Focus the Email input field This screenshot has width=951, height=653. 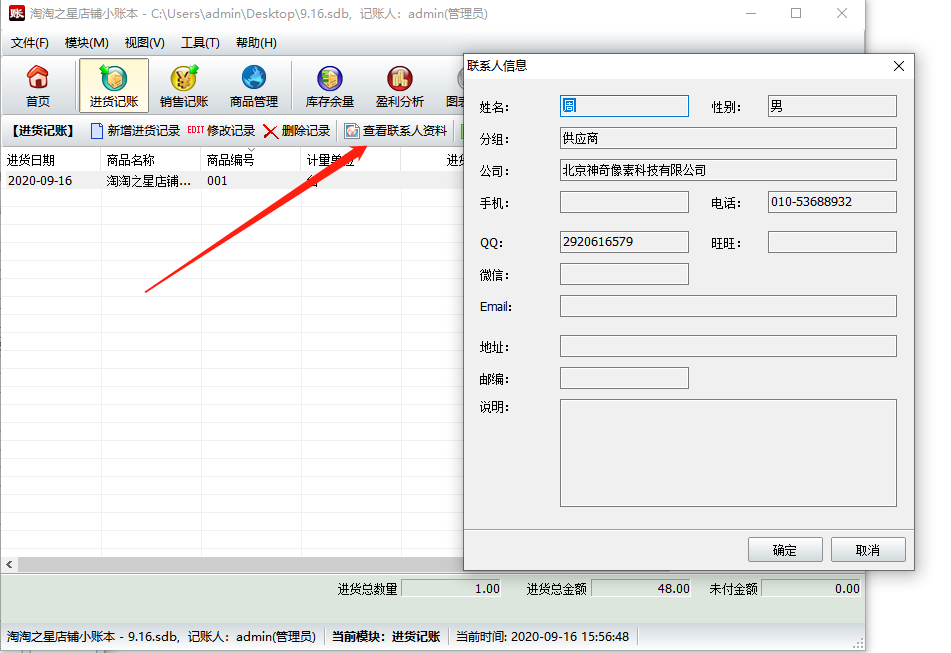[x=728, y=306]
